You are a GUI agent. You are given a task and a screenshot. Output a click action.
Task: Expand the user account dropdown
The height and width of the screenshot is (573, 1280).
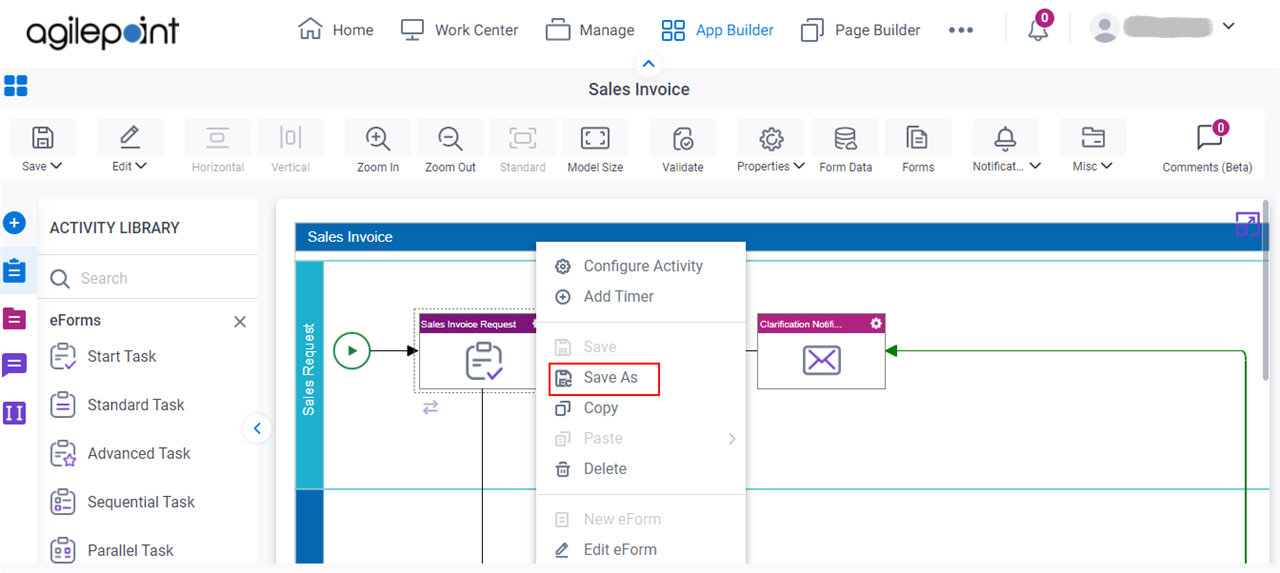pyautogui.click(x=1229, y=26)
